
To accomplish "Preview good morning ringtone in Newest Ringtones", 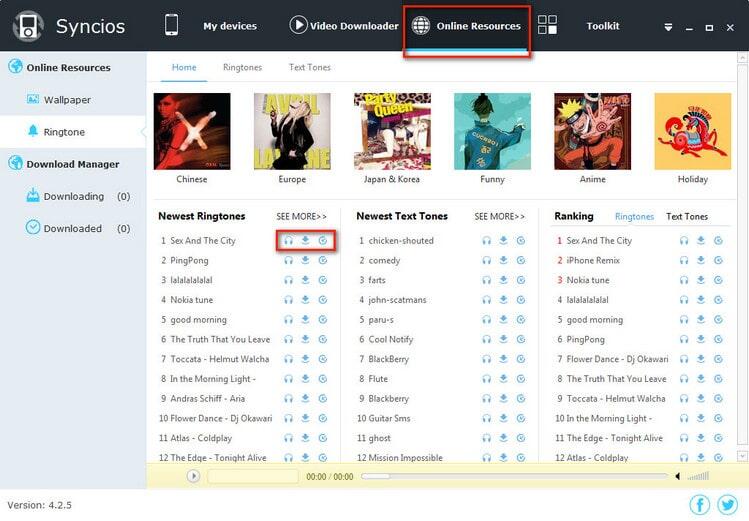I will click(288, 319).
